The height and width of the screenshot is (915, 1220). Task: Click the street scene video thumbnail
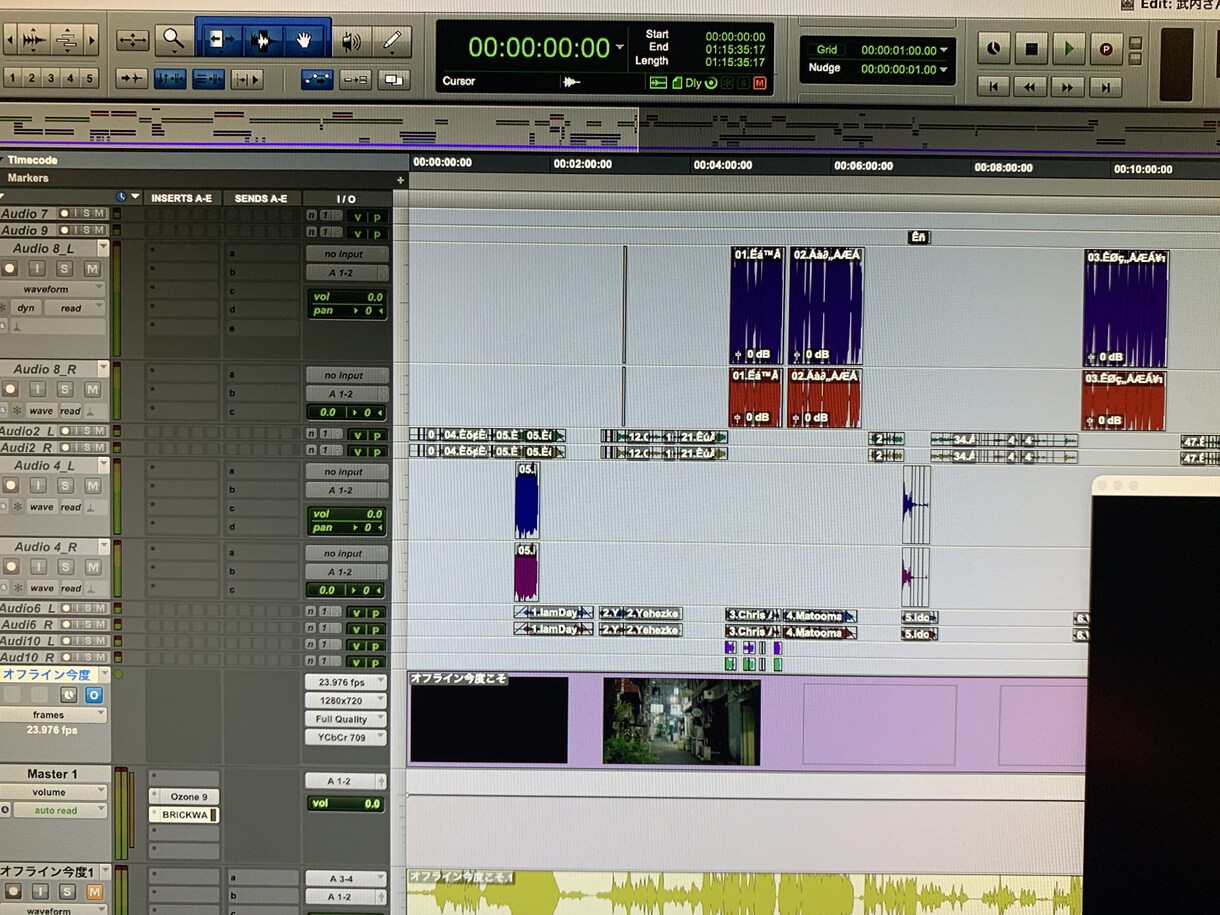[681, 722]
